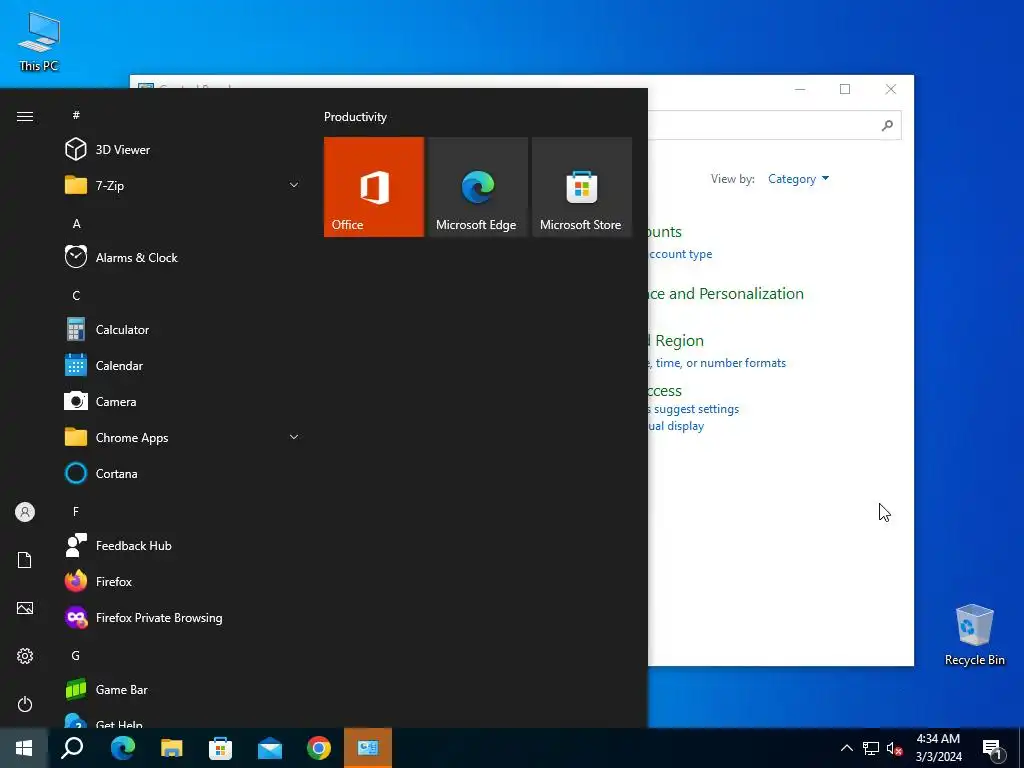Open taskbar Search

[72, 748]
